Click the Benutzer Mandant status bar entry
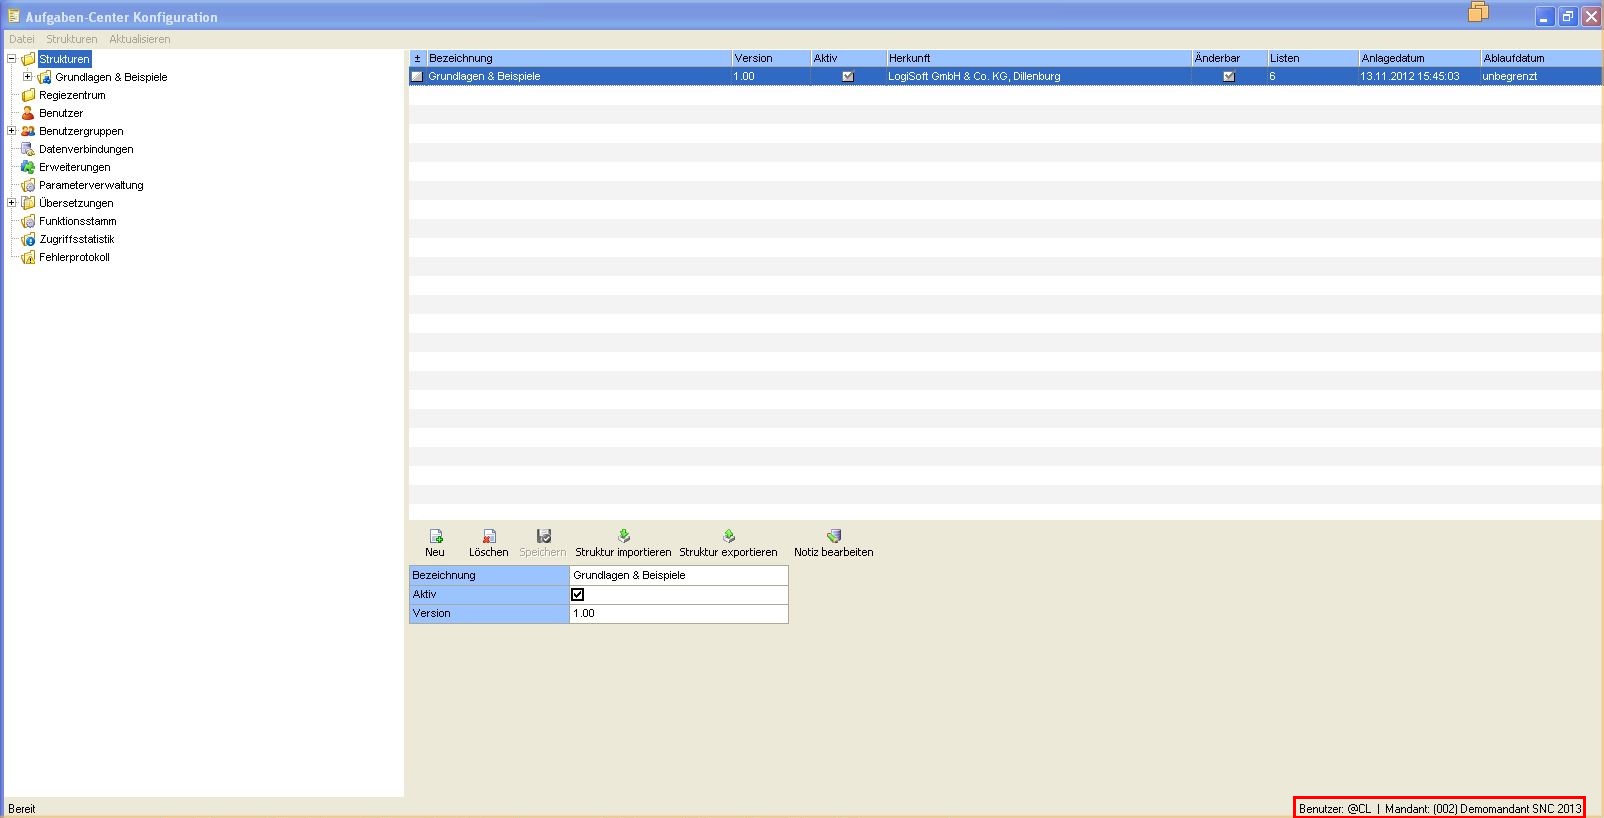Viewport: 1604px width, 818px height. point(1440,808)
